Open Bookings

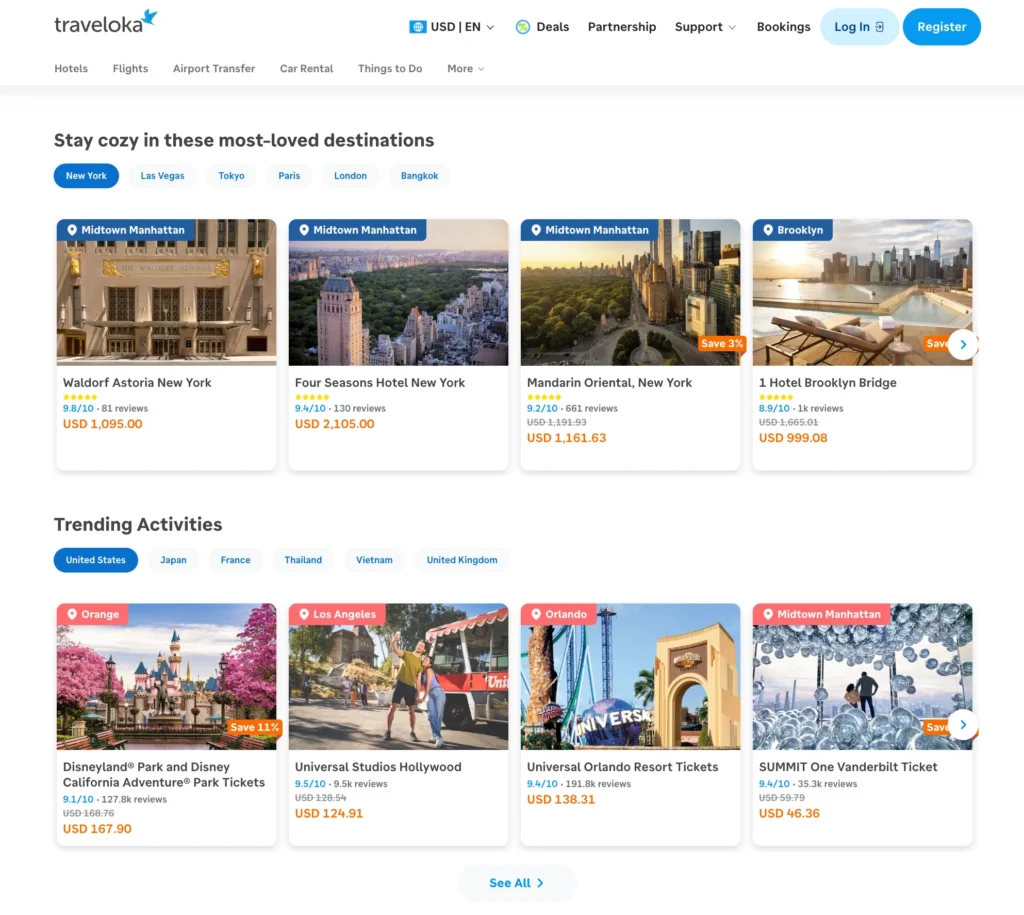point(783,27)
